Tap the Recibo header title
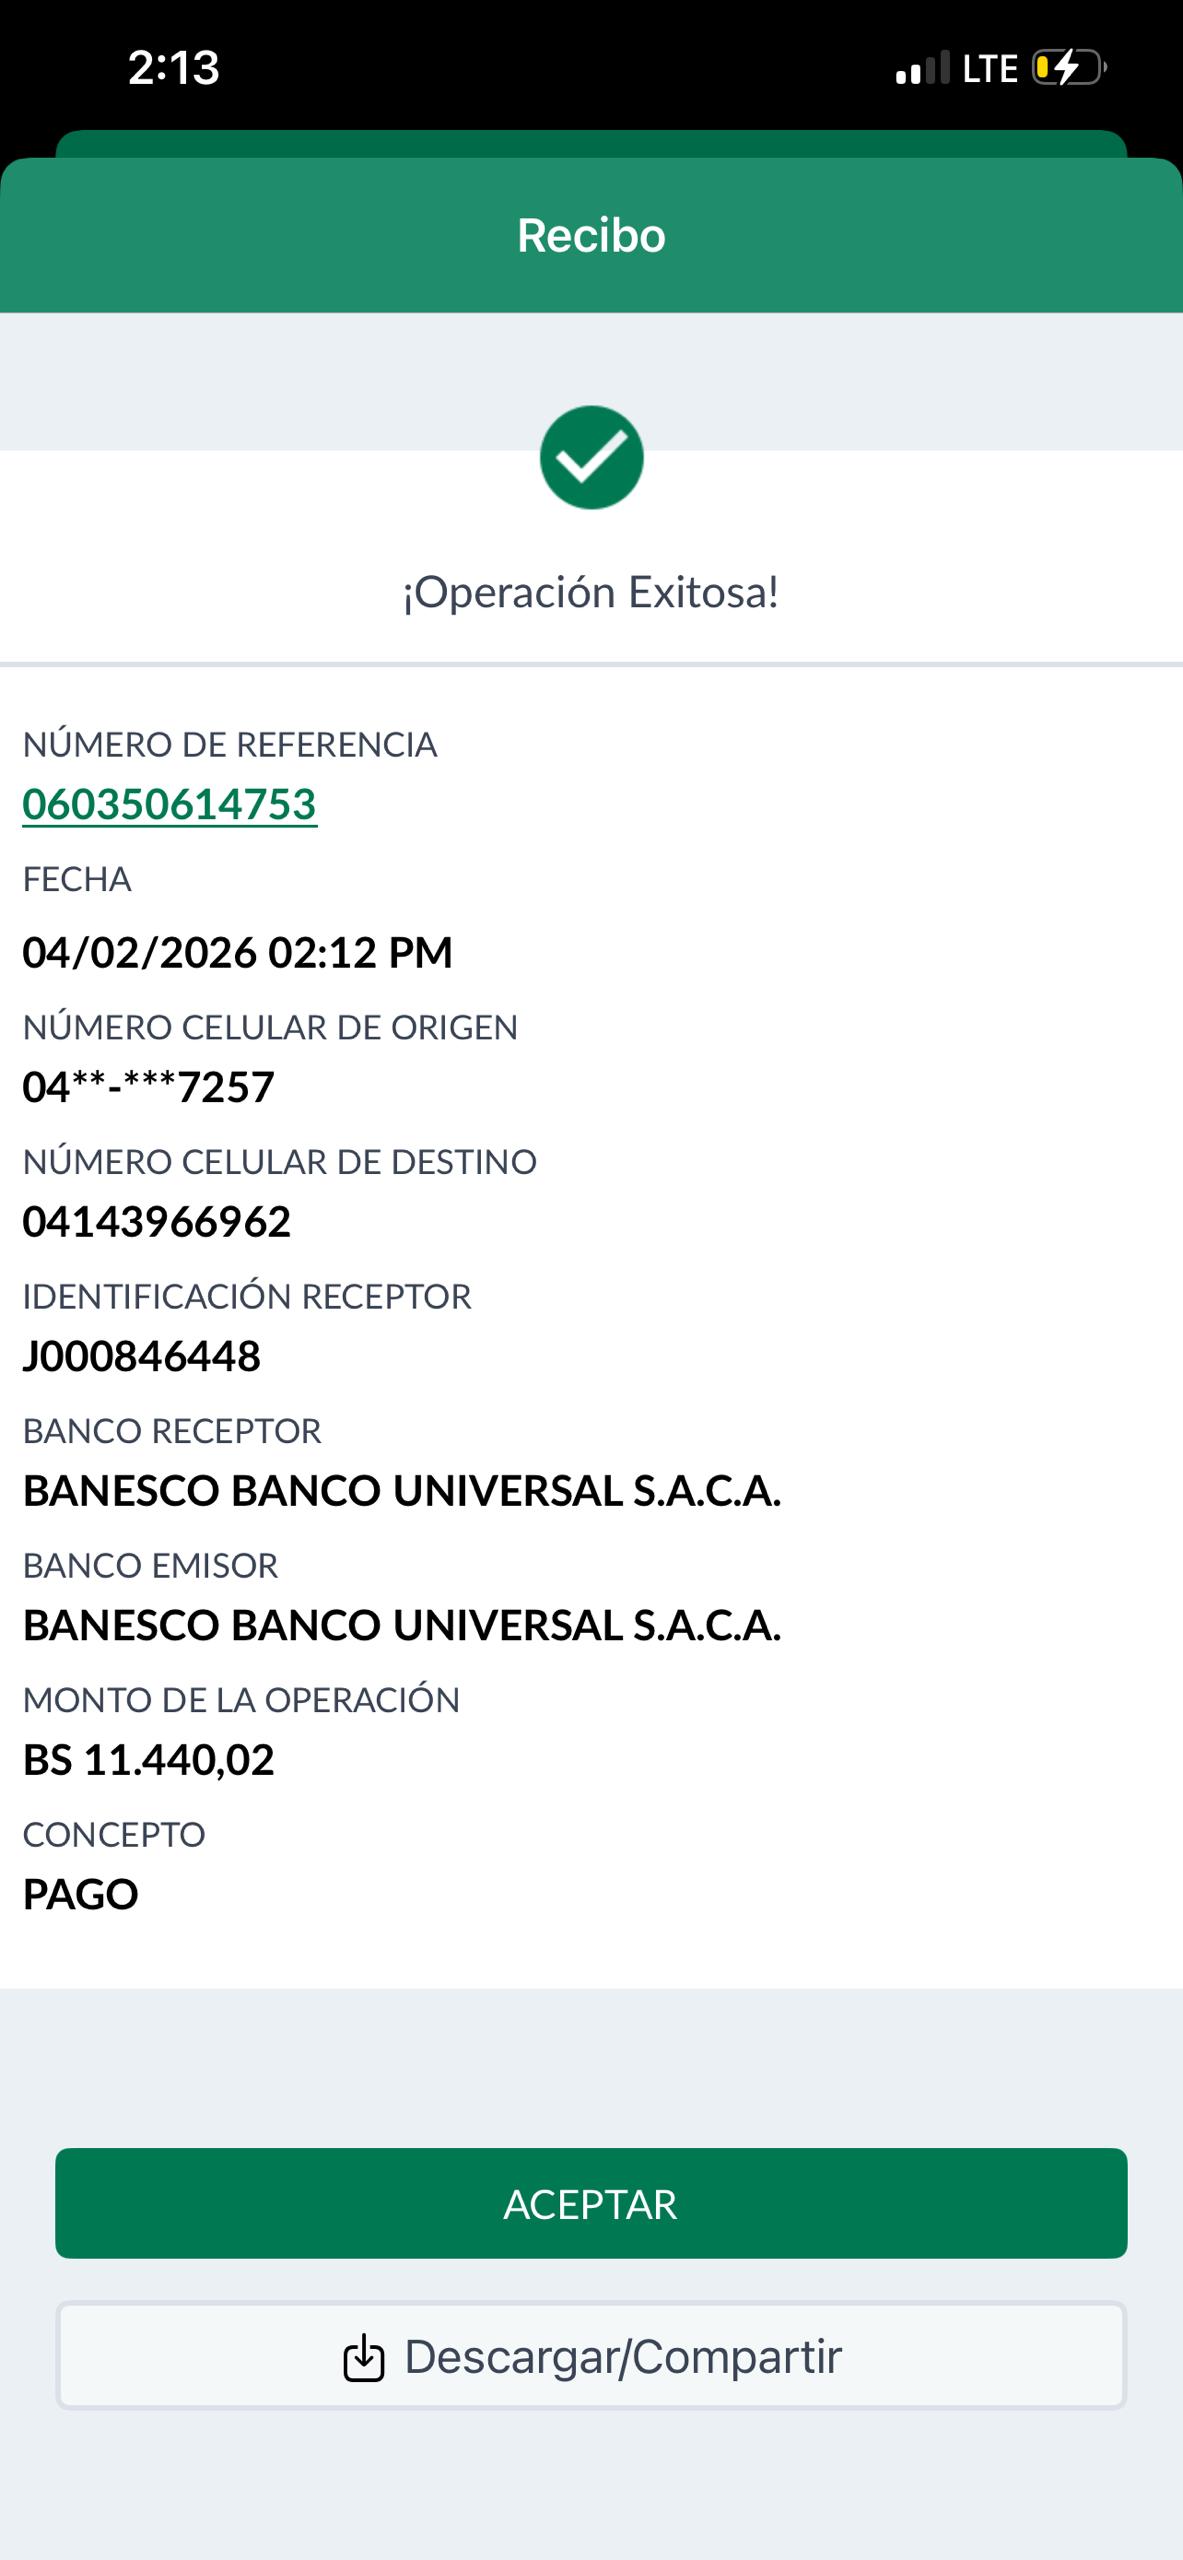 click(591, 236)
